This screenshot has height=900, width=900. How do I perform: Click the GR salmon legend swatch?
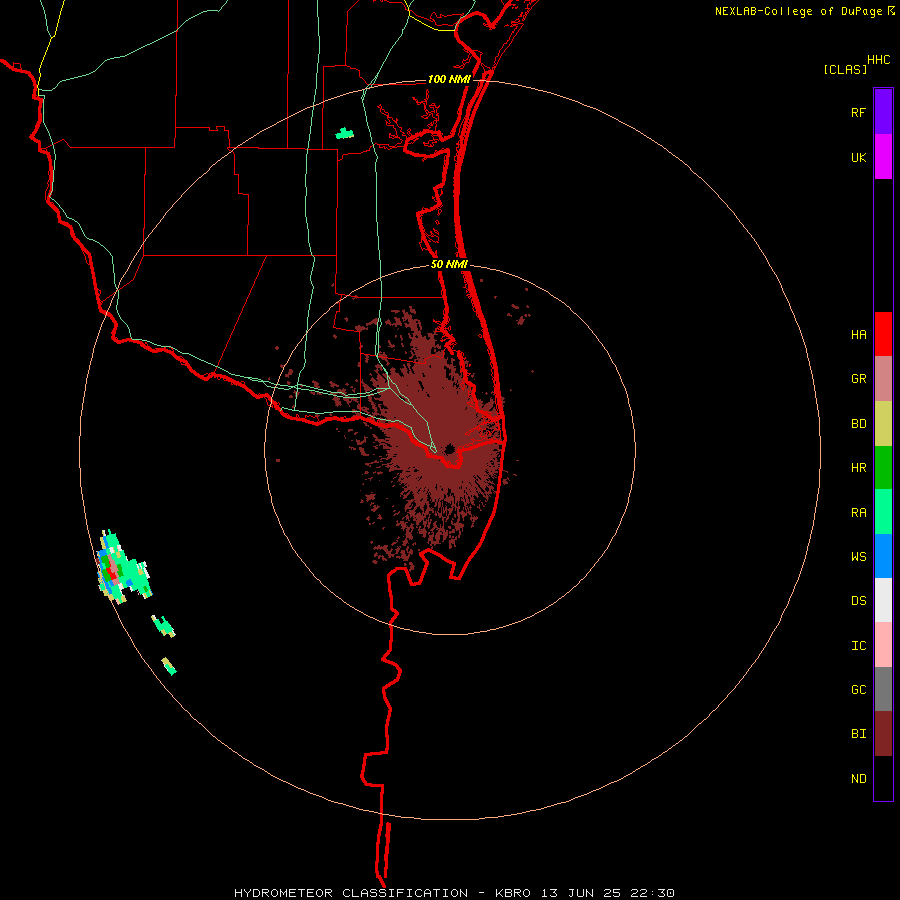pyautogui.click(x=883, y=378)
